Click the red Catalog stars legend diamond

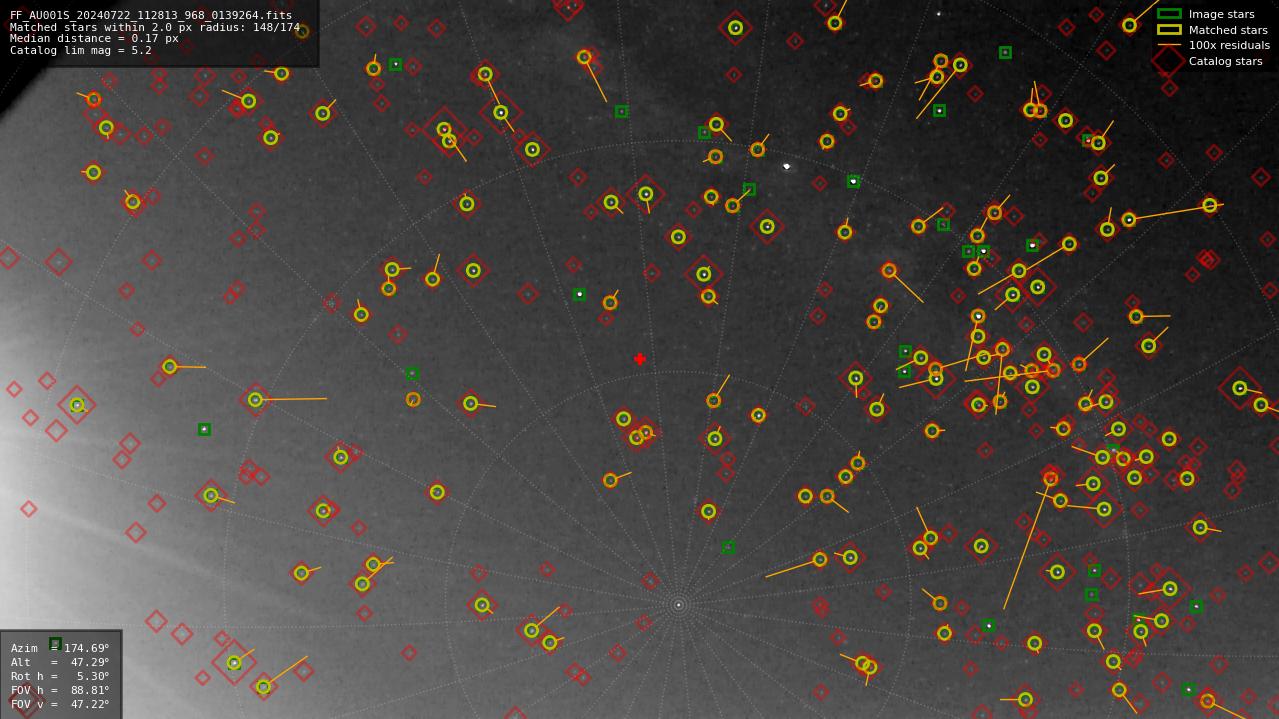click(x=1169, y=61)
